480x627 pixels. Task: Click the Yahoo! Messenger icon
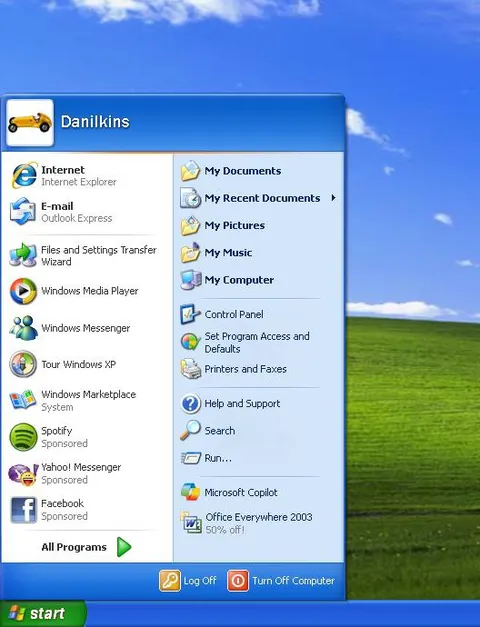click(x=23, y=474)
